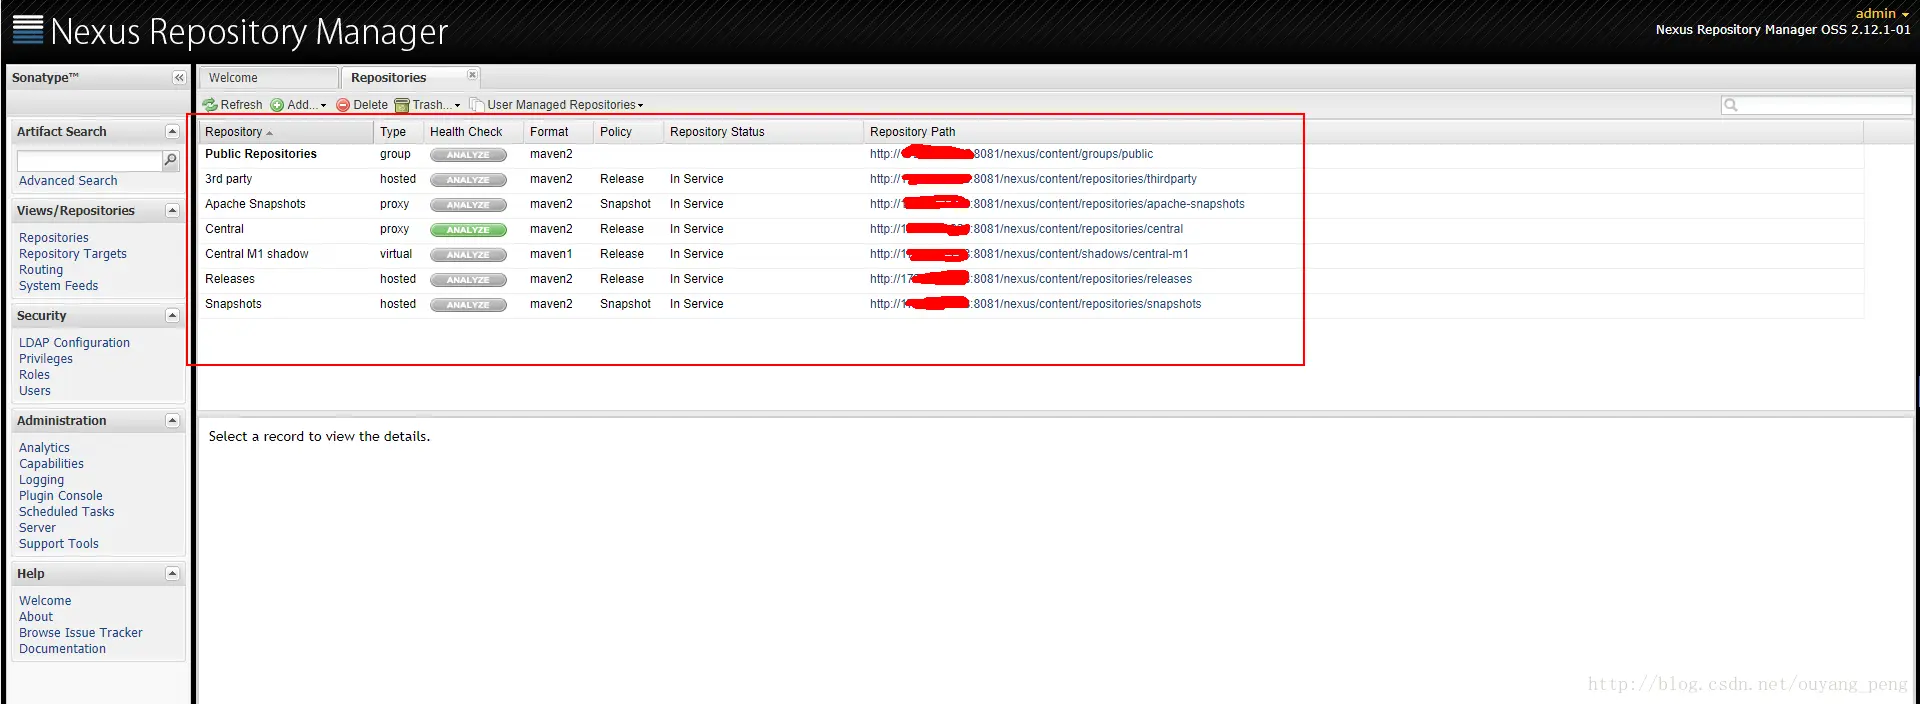Click Analyze button for Releases row
1920x704 pixels.
pyautogui.click(x=469, y=280)
